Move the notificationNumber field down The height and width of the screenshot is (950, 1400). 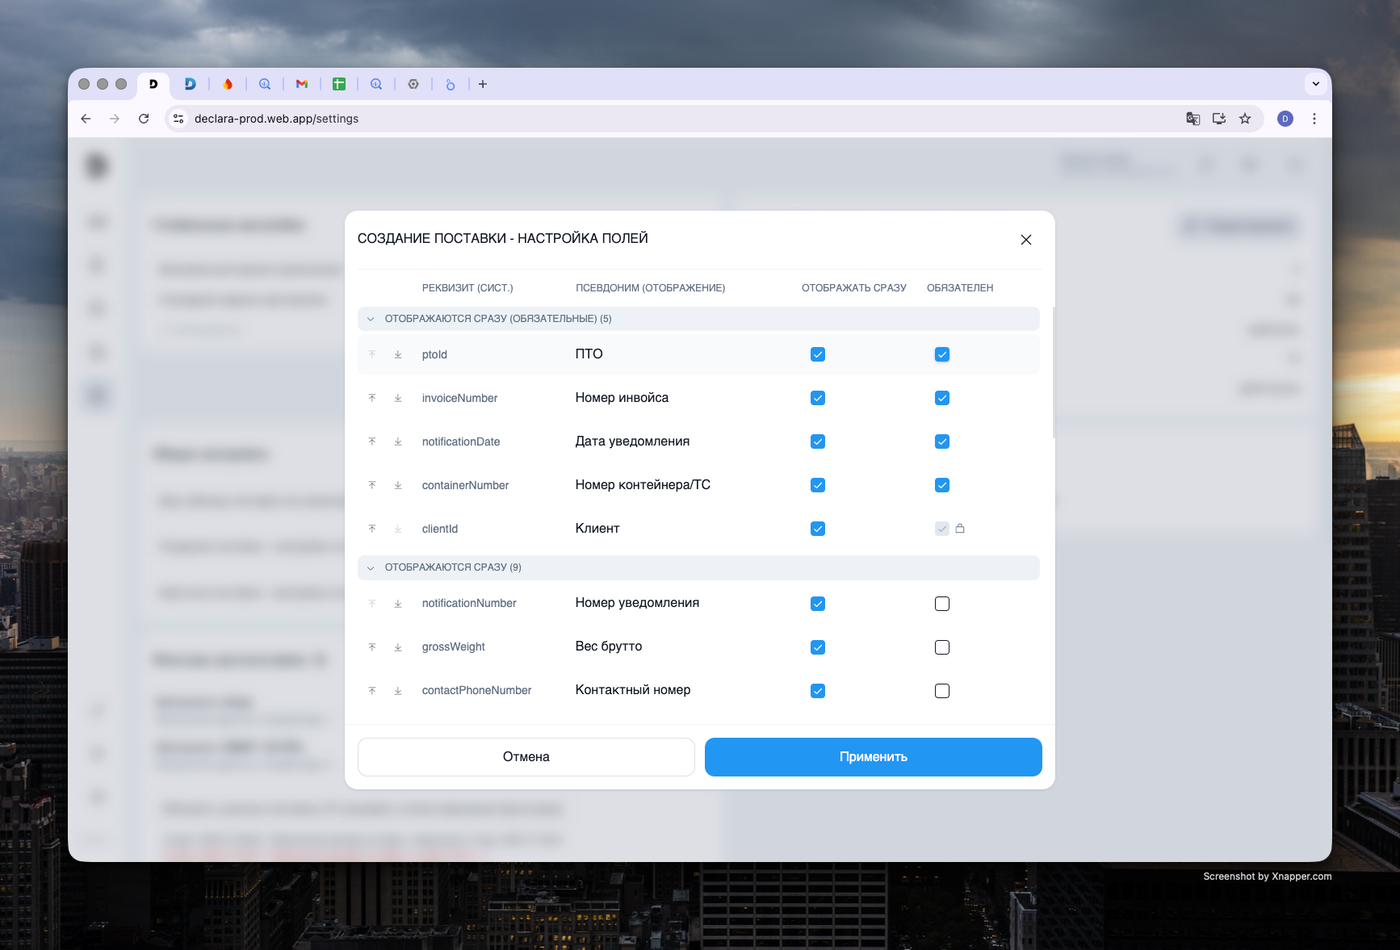click(398, 604)
